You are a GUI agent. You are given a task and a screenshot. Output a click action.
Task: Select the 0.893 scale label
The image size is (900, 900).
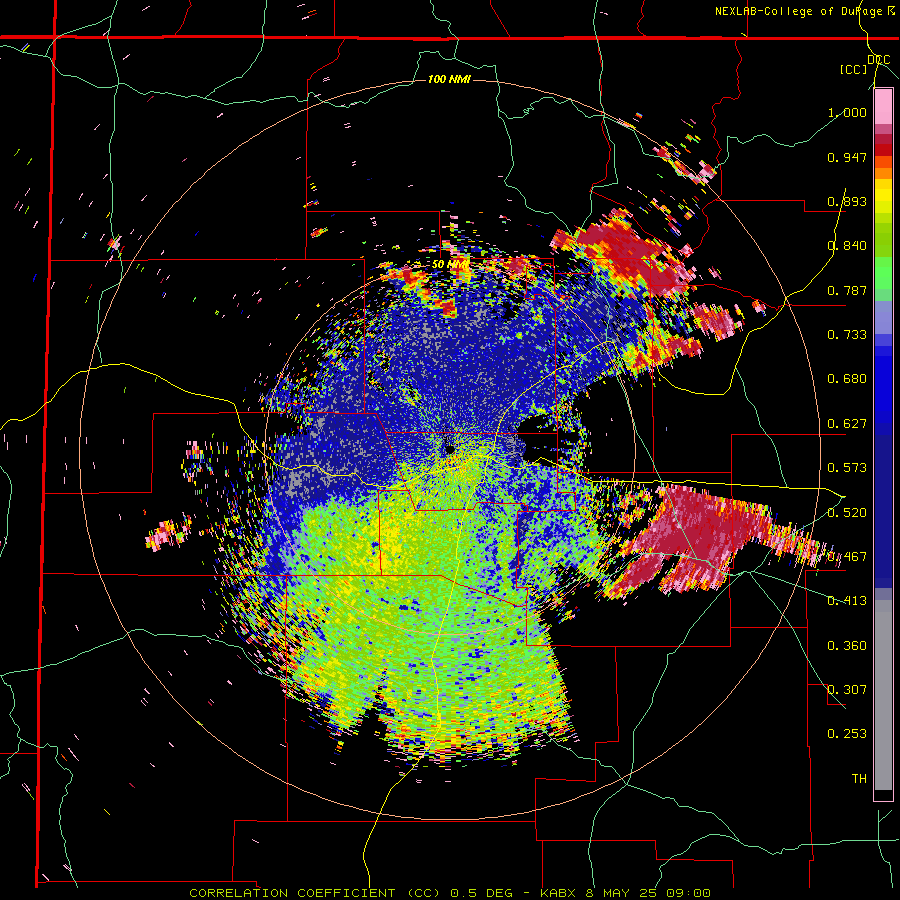[847, 201]
